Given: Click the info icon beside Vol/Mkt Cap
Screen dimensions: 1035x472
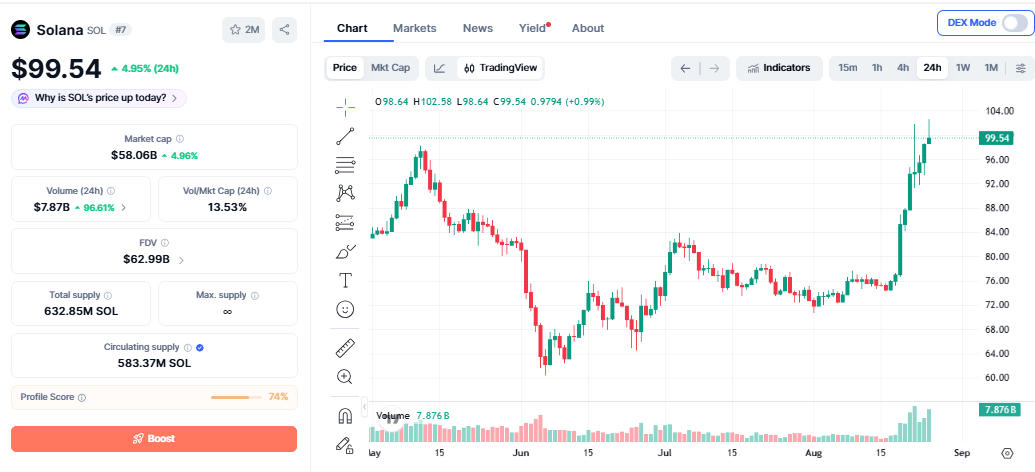Looking at the screenshot, I should (267, 191).
